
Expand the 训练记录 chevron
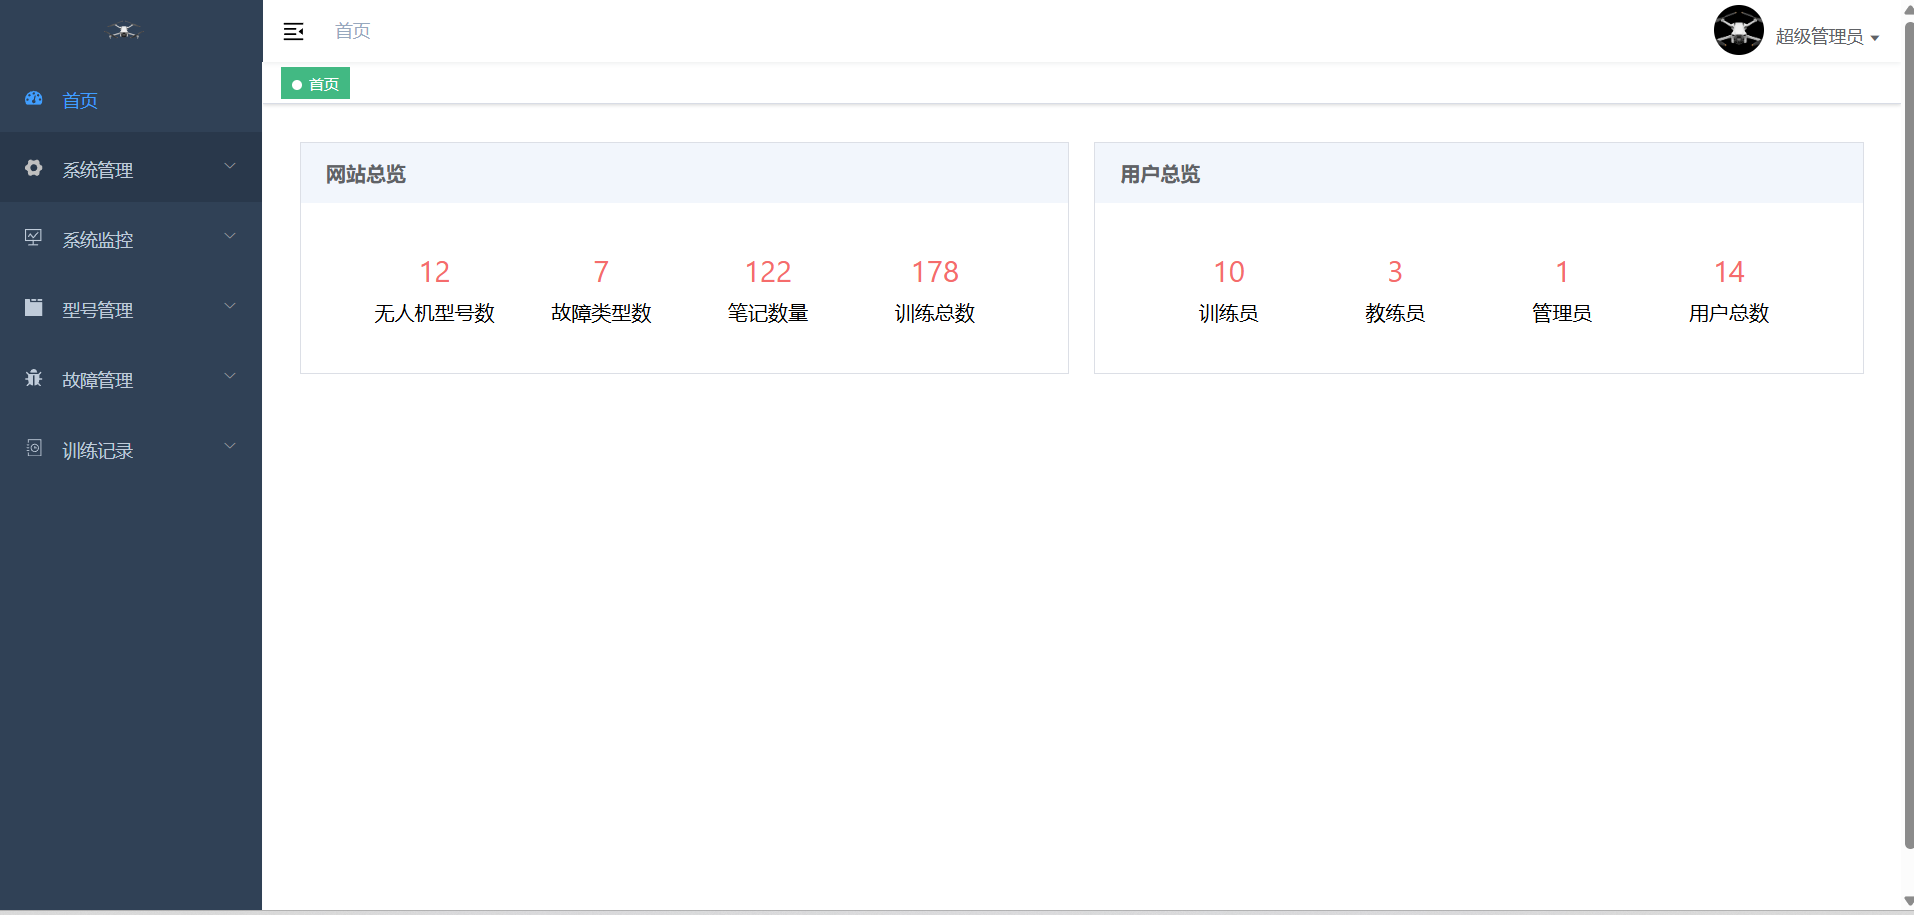[230, 447]
